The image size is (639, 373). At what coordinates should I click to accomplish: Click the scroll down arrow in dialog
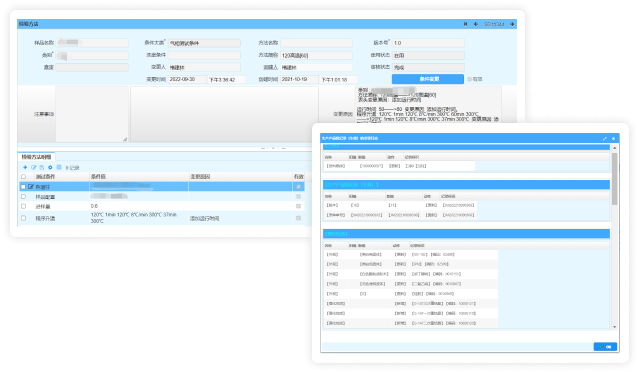click(614, 327)
